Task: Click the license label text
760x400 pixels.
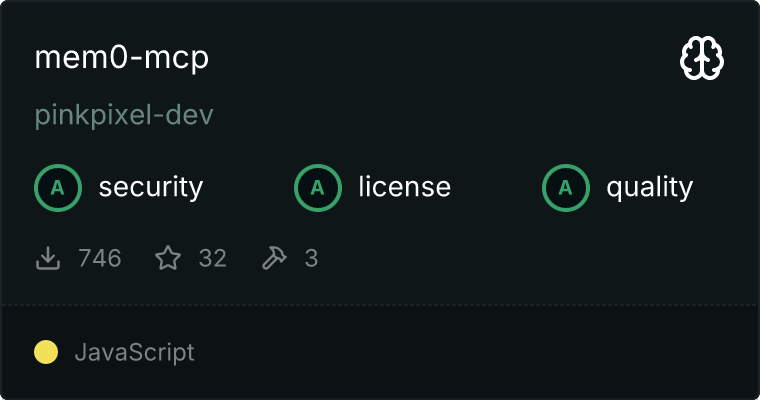Action: pos(405,187)
